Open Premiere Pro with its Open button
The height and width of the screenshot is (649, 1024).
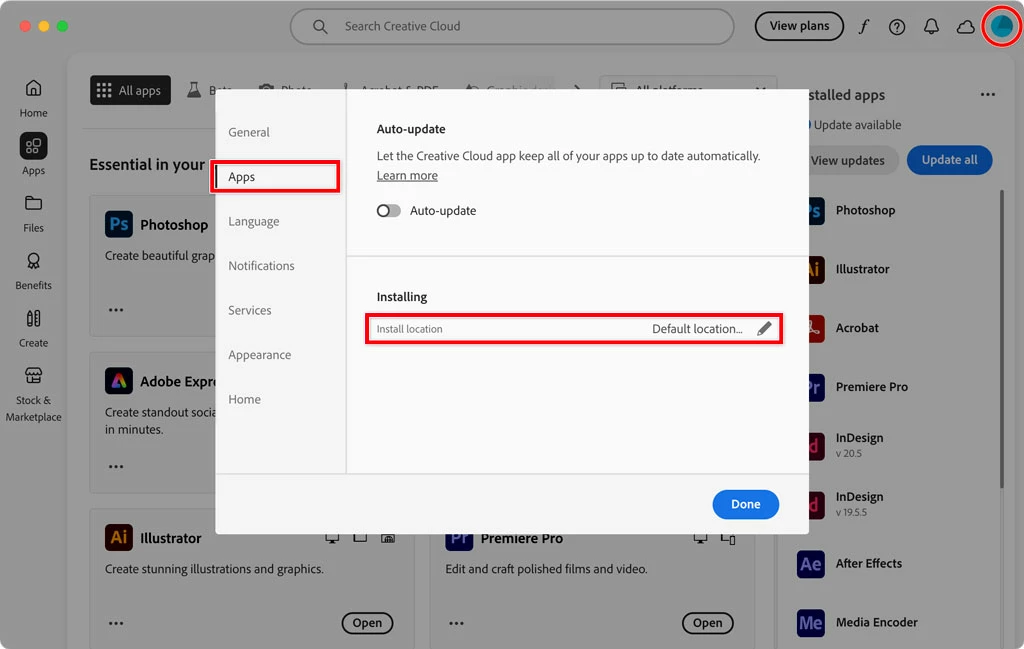[x=707, y=623]
